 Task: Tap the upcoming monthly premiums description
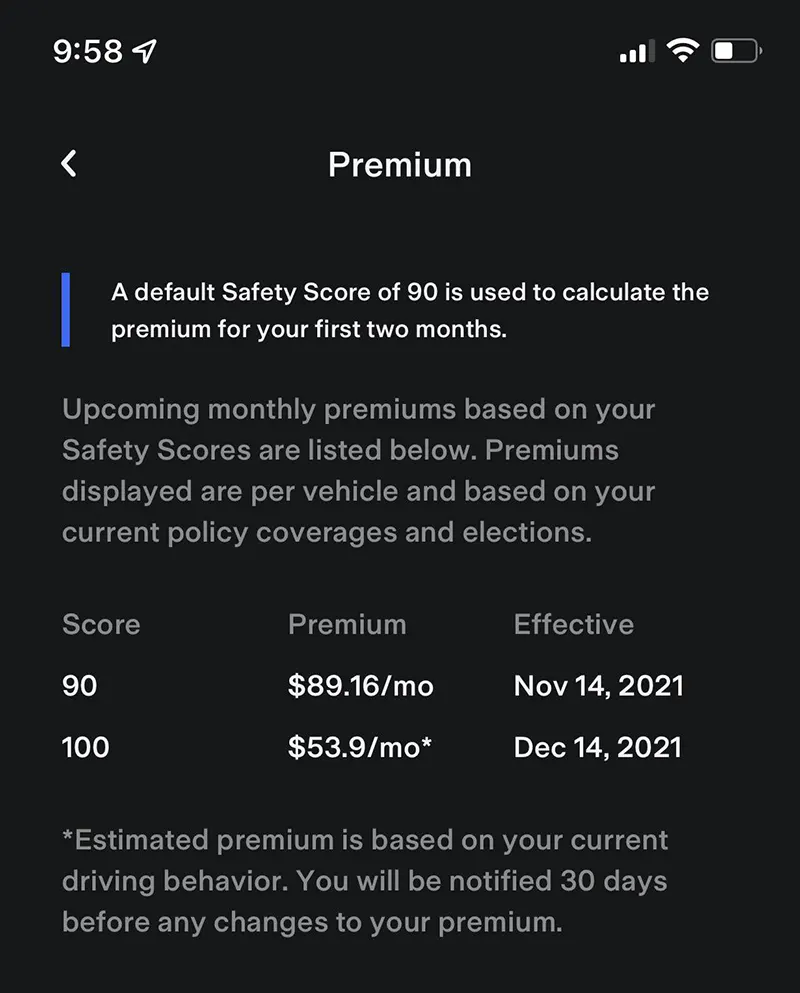360,470
